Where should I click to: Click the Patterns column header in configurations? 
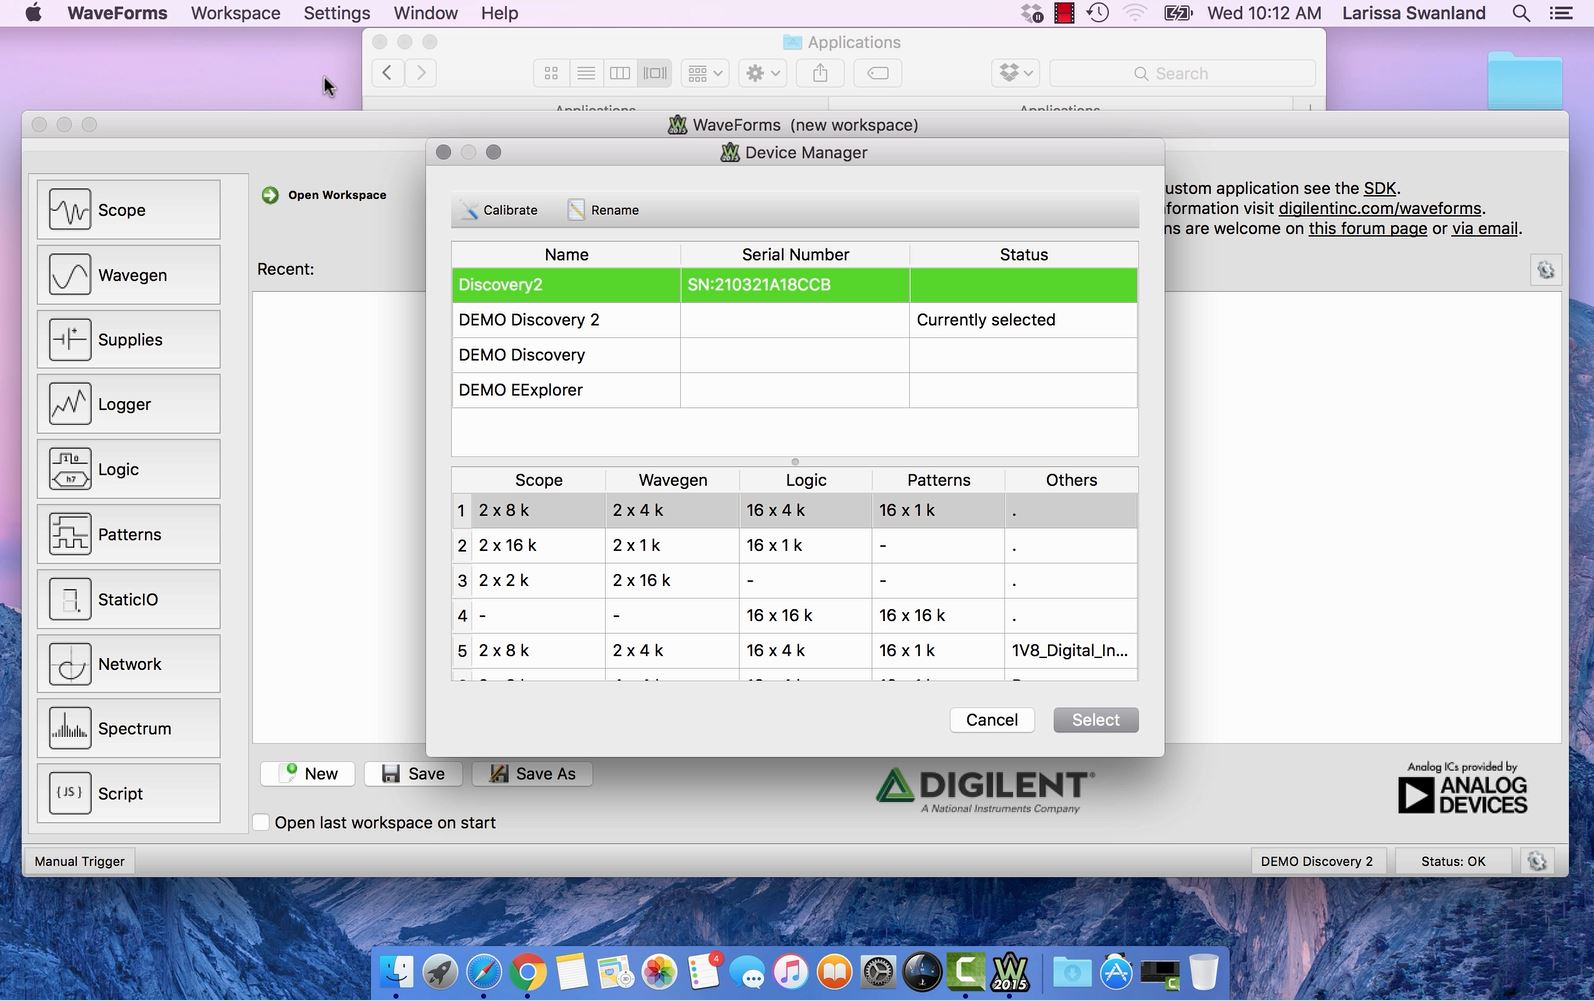click(x=938, y=480)
